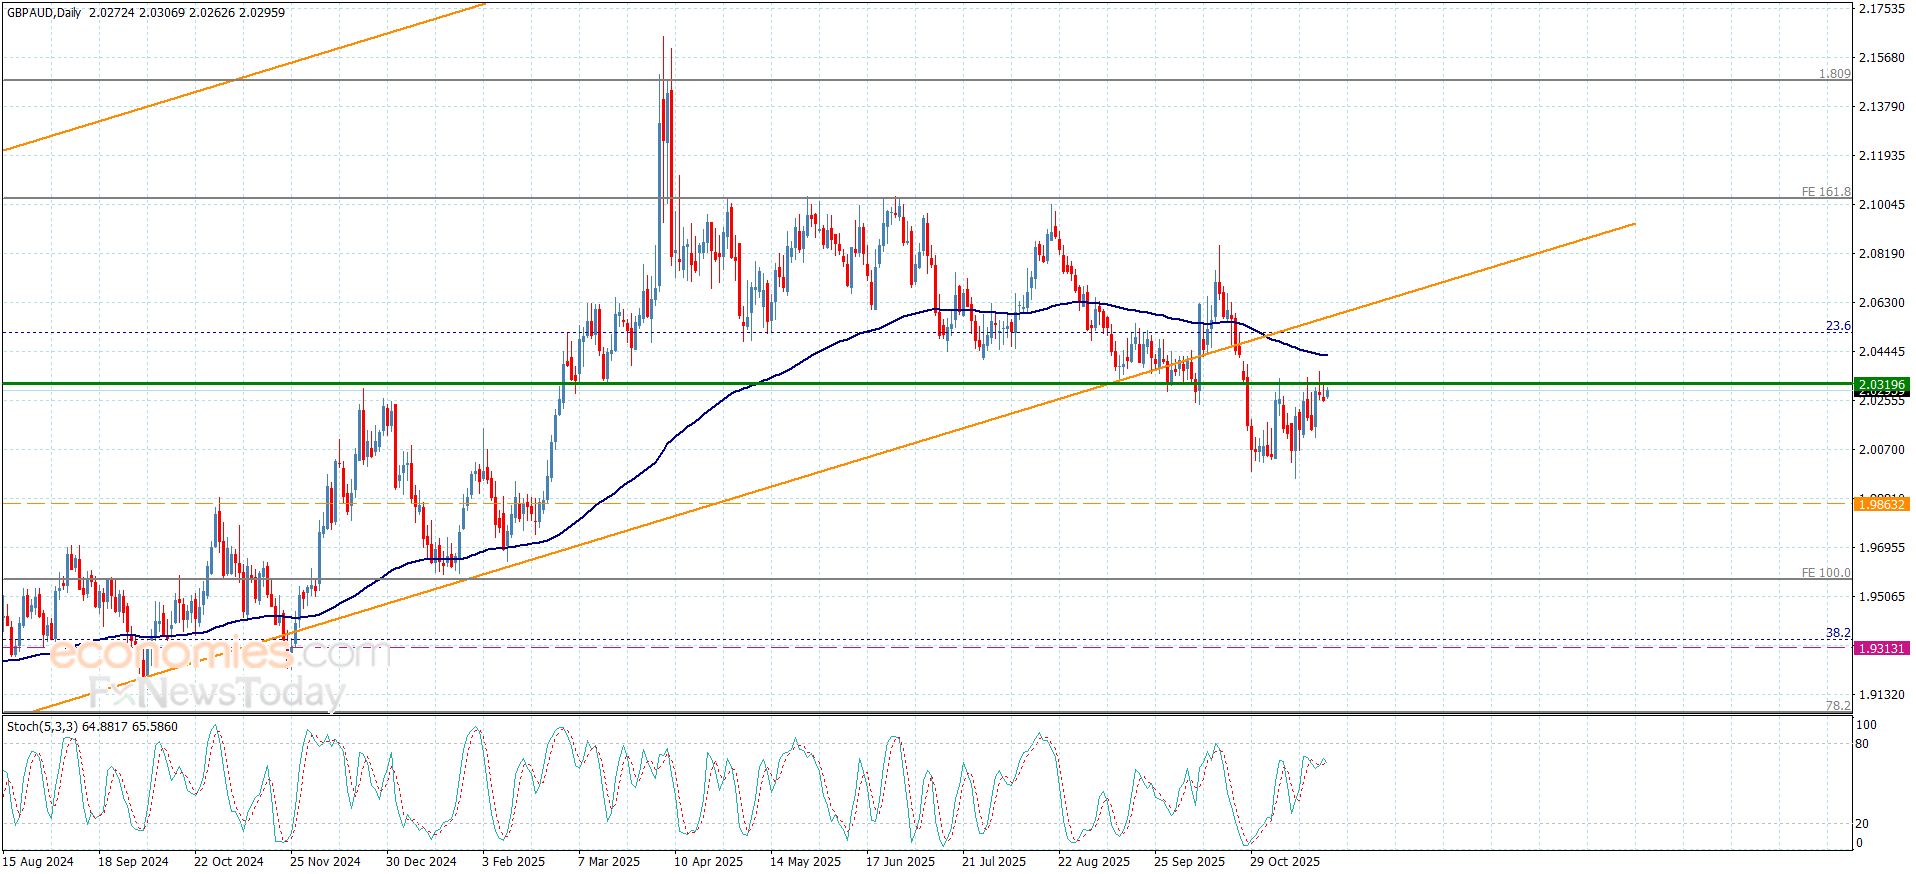Image resolution: width=1916 pixels, height=874 pixels.
Task: Click the 22 Aug 2025 date label
Action: 1094,862
